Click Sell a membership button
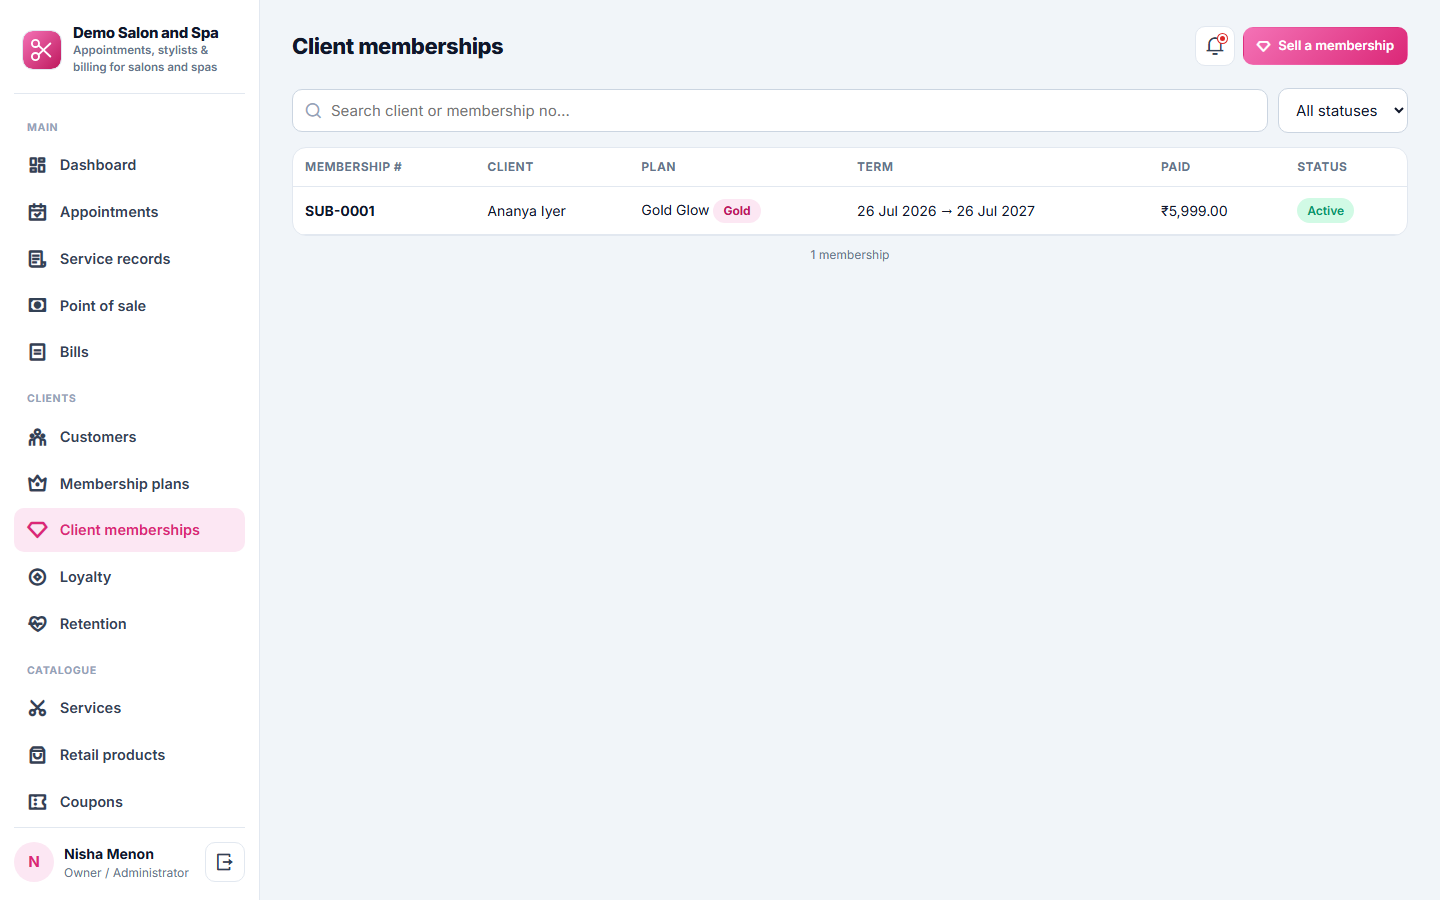1440x900 pixels. (x=1325, y=46)
